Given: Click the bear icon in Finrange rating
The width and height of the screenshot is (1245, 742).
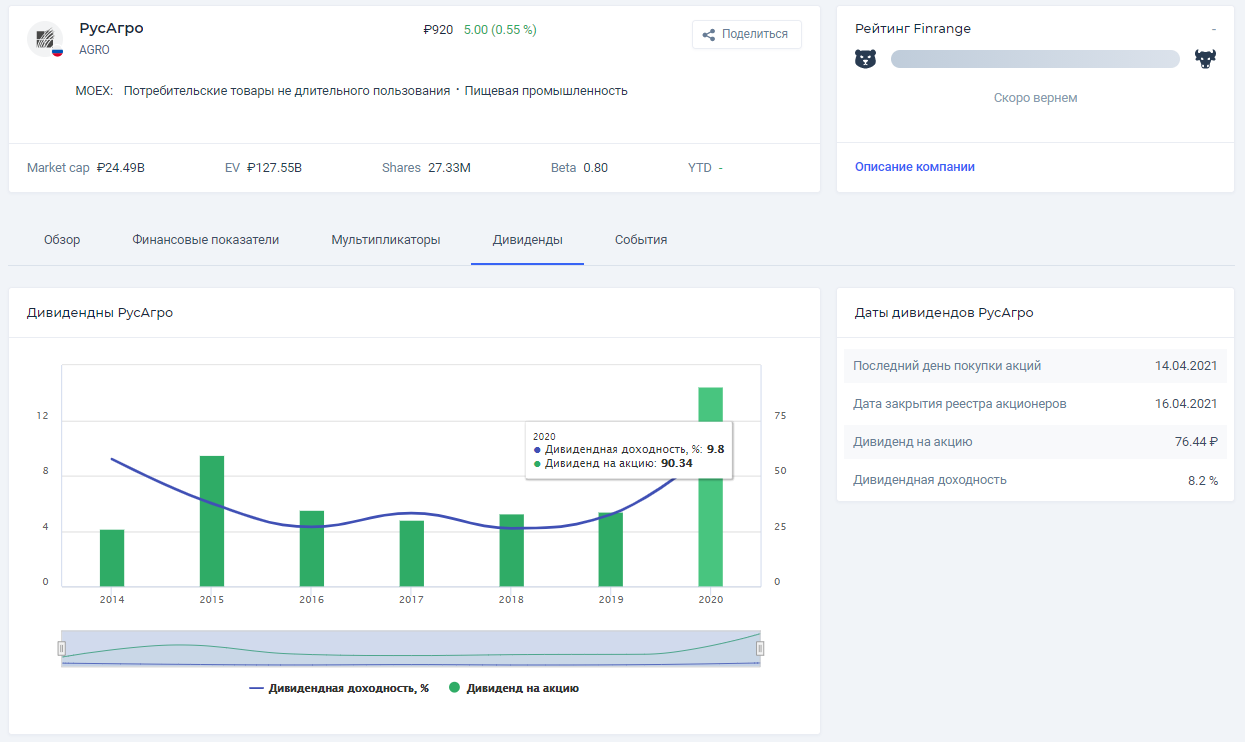Looking at the screenshot, I should click(865, 59).
